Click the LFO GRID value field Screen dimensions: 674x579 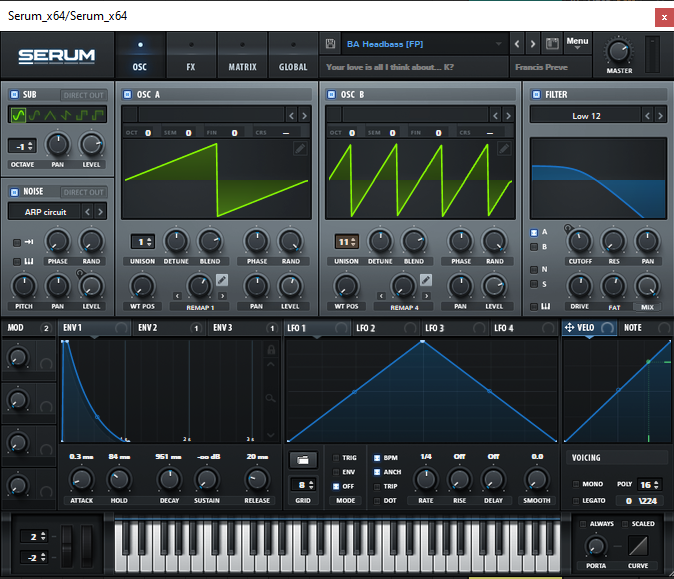pos(303,485)
